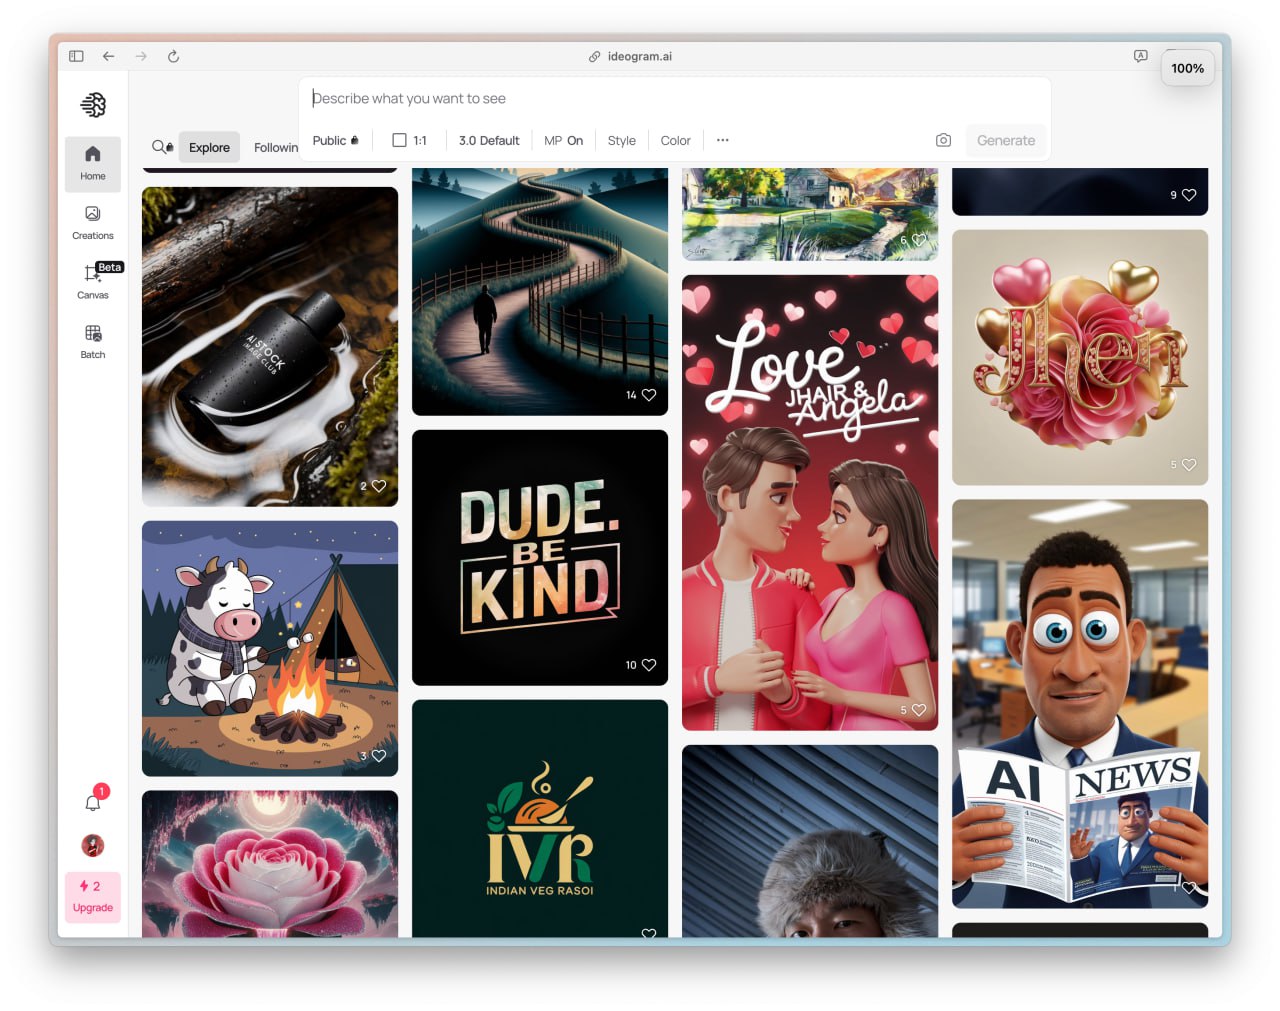Image resolution: width=1280 pixels, height=1011 pixels.
Task: Click the prompt description text field
Action: 670,99
